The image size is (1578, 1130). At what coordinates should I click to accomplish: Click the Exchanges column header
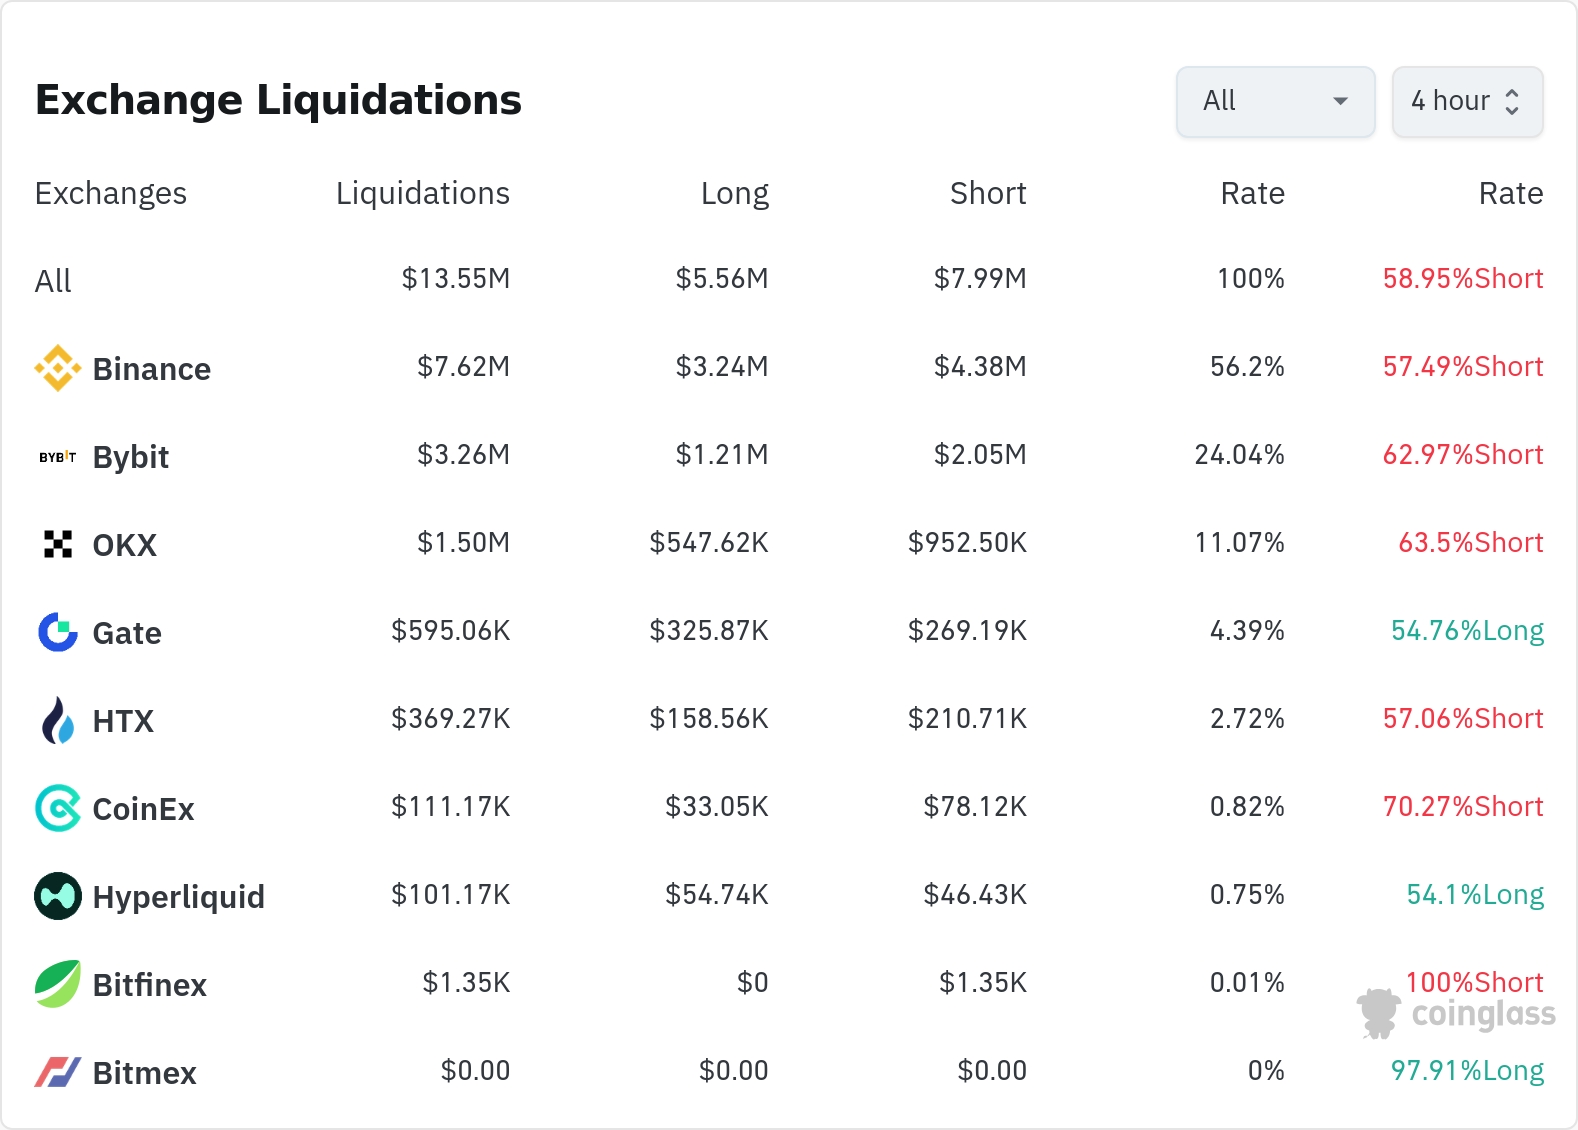(110, 193)
